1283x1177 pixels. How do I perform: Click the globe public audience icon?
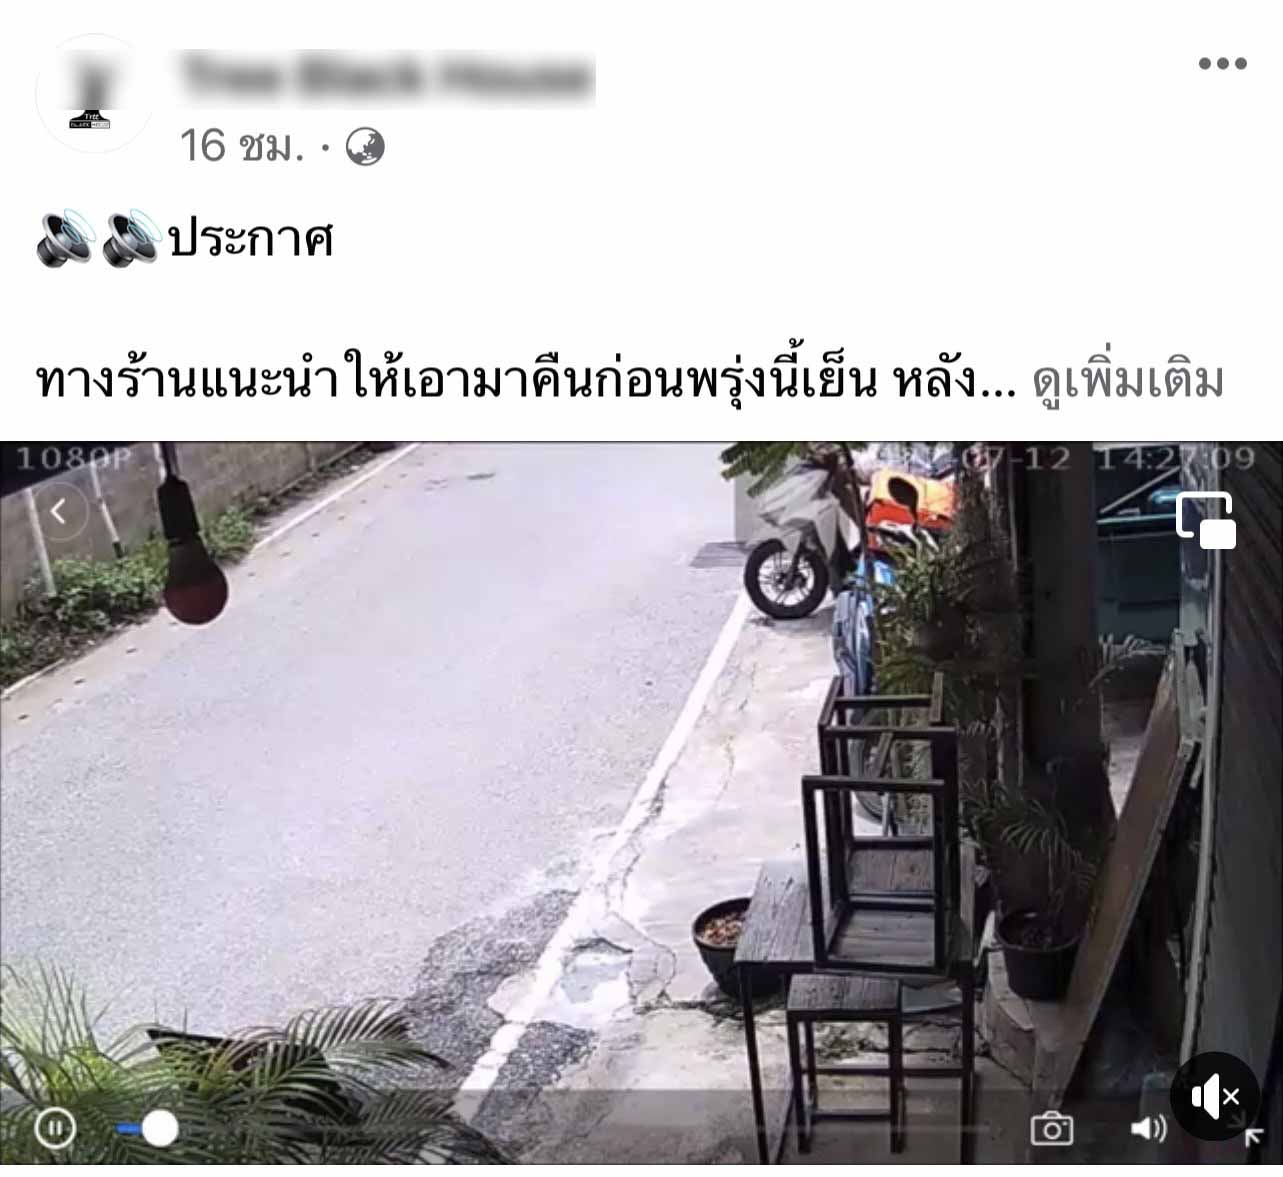point(365,147)
